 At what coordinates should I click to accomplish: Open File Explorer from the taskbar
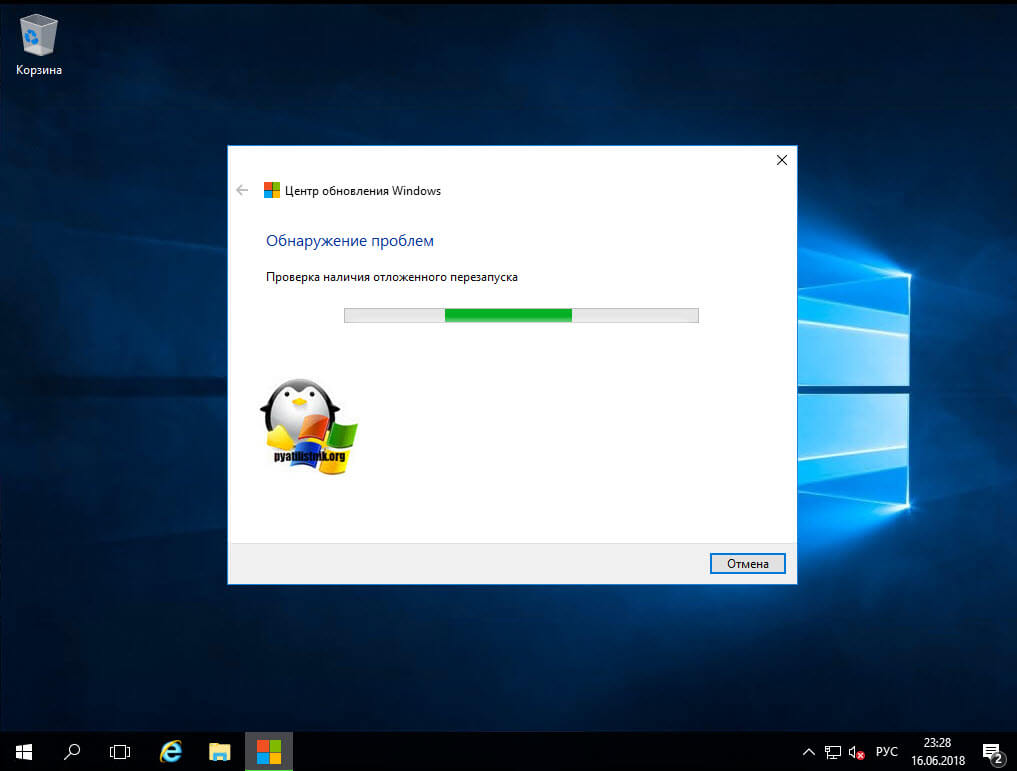(x=220, y=752)
